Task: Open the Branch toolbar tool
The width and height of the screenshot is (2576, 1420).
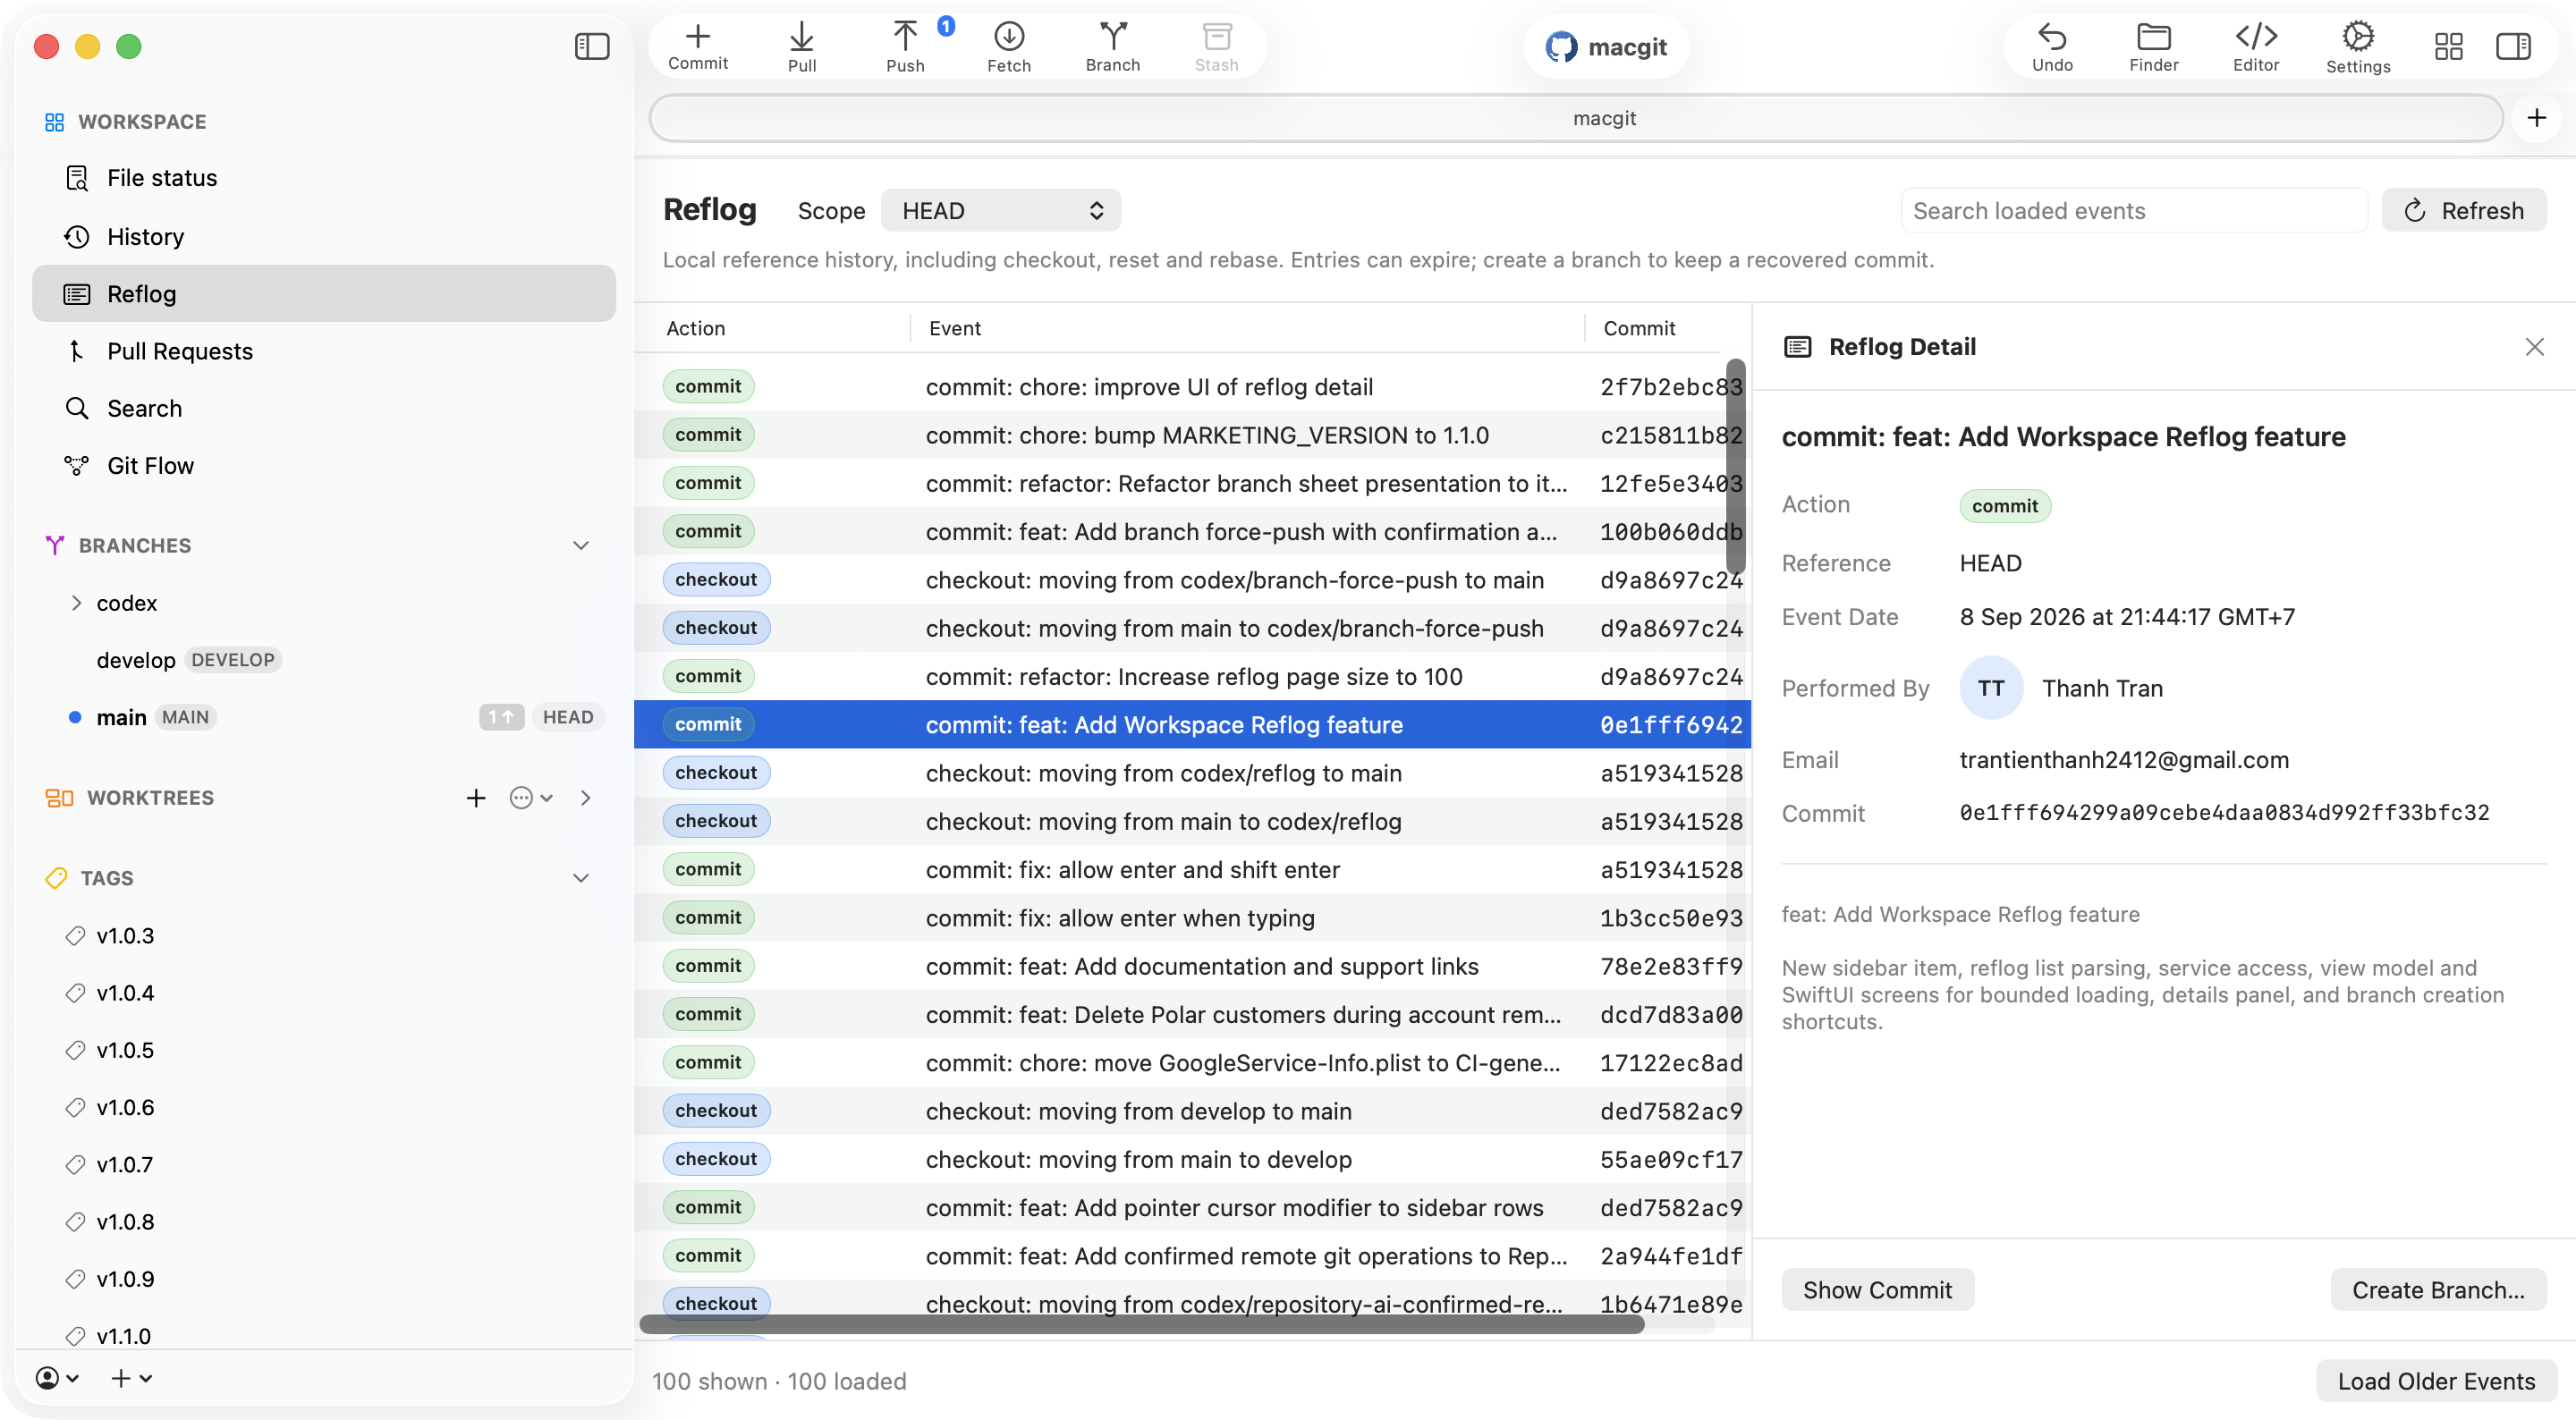Action: coord(1113,47)
